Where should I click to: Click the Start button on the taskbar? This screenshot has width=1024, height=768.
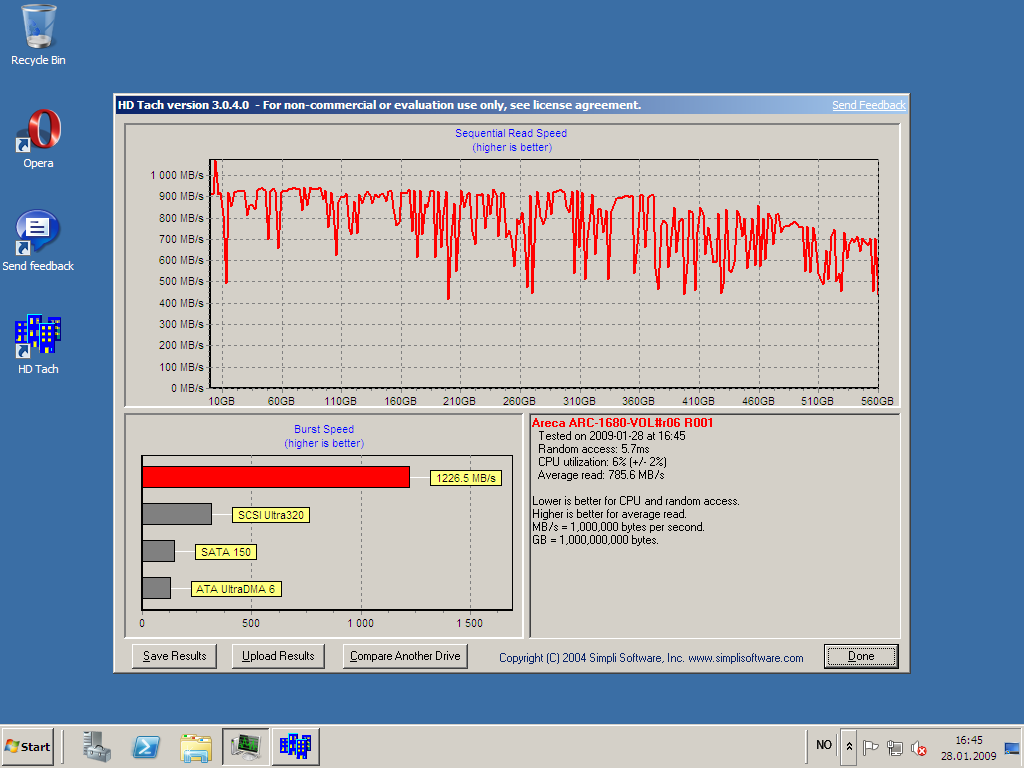click(27, 746)
